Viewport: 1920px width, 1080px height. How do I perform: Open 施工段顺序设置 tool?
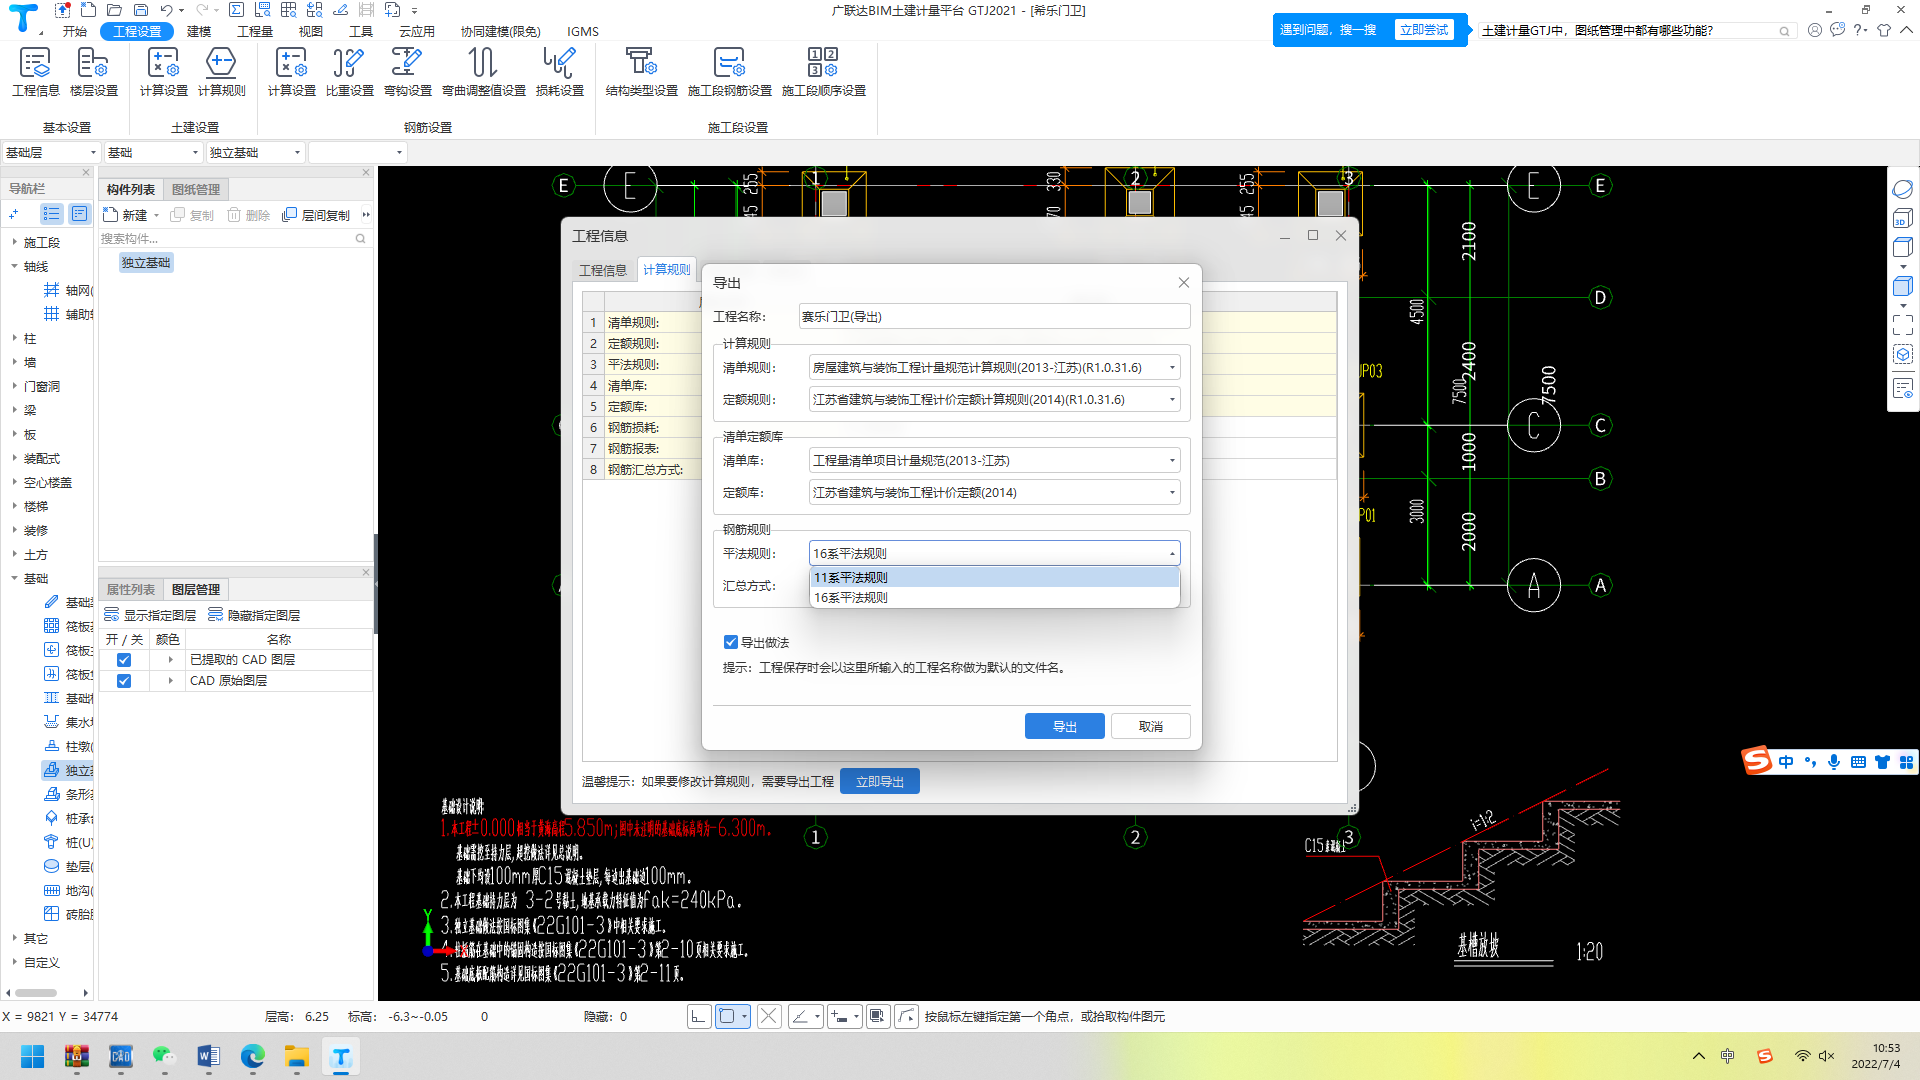[824, 72]
